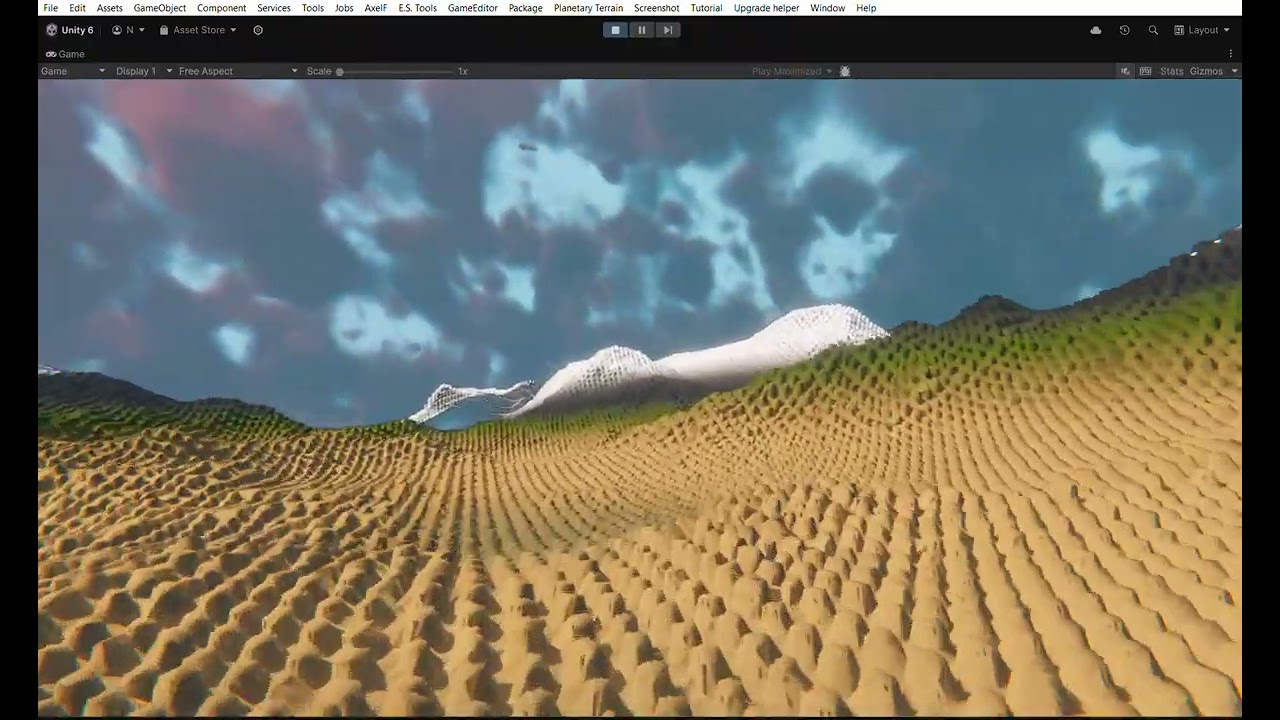Open Unity Cloud services via the cloud icon

pyautogui.click(x=1095, y=30)
